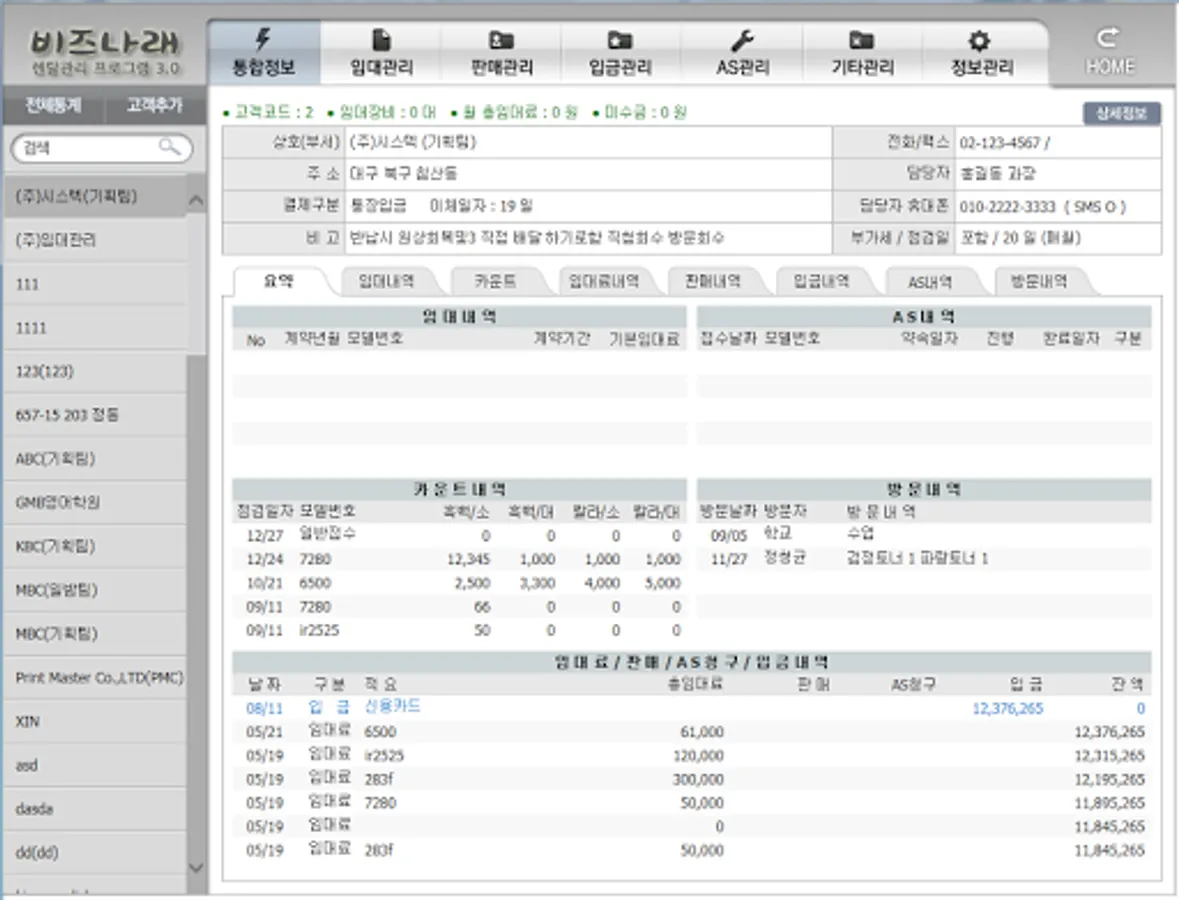This screenshot has height=900, width=1179.
Task: Click the magnifier icon in search box
Action: pos(170,148)
